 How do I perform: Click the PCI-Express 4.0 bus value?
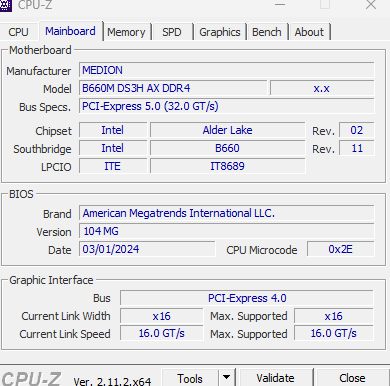click(x=247, y=298)
